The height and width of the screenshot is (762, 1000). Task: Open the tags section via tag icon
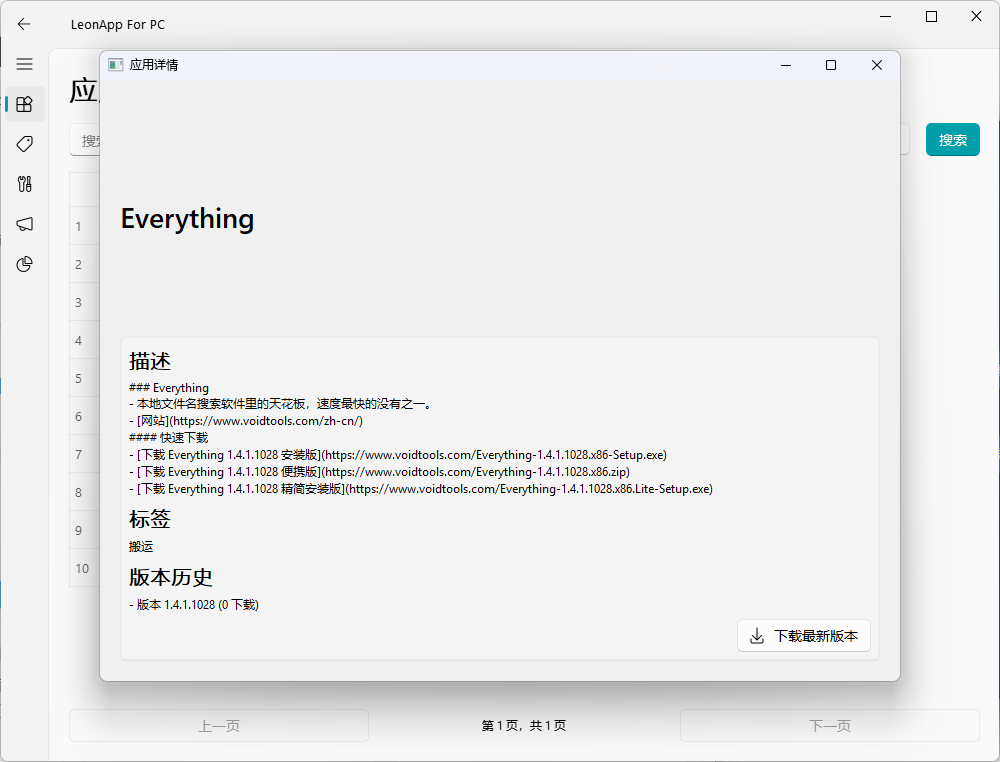24,144
